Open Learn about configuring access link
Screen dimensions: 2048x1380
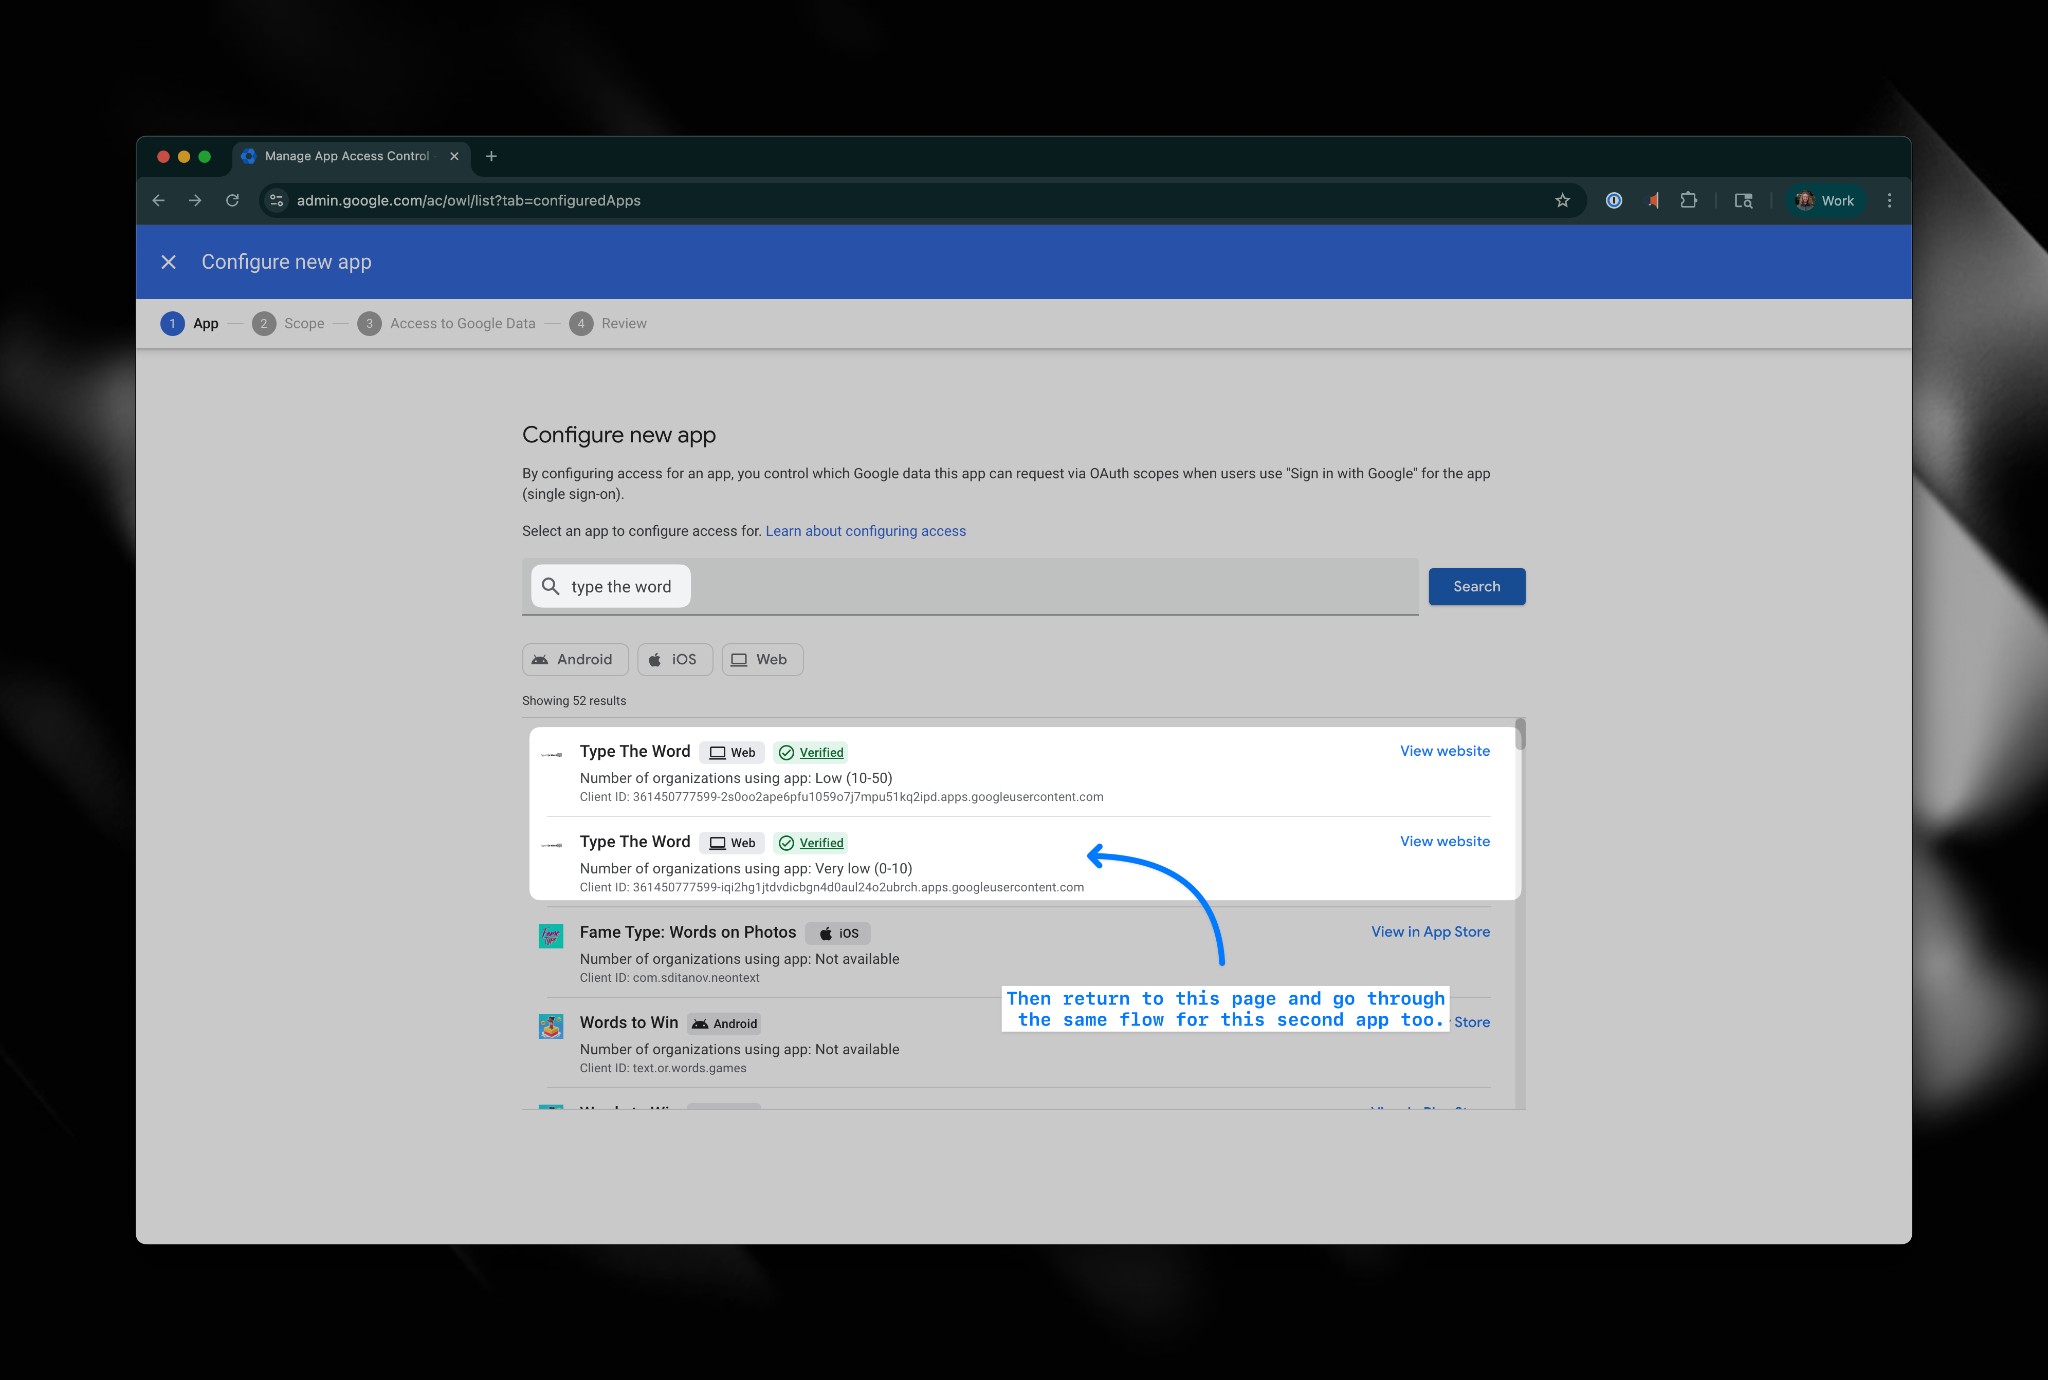[866, 531]
